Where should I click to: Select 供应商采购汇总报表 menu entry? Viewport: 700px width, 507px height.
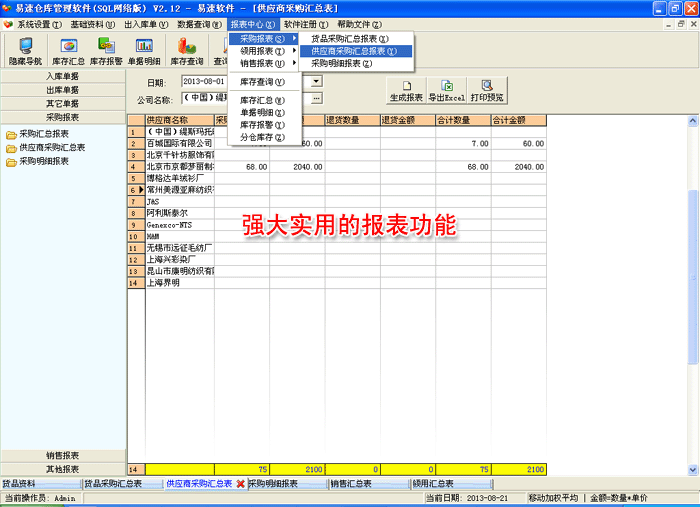(356, 51)
